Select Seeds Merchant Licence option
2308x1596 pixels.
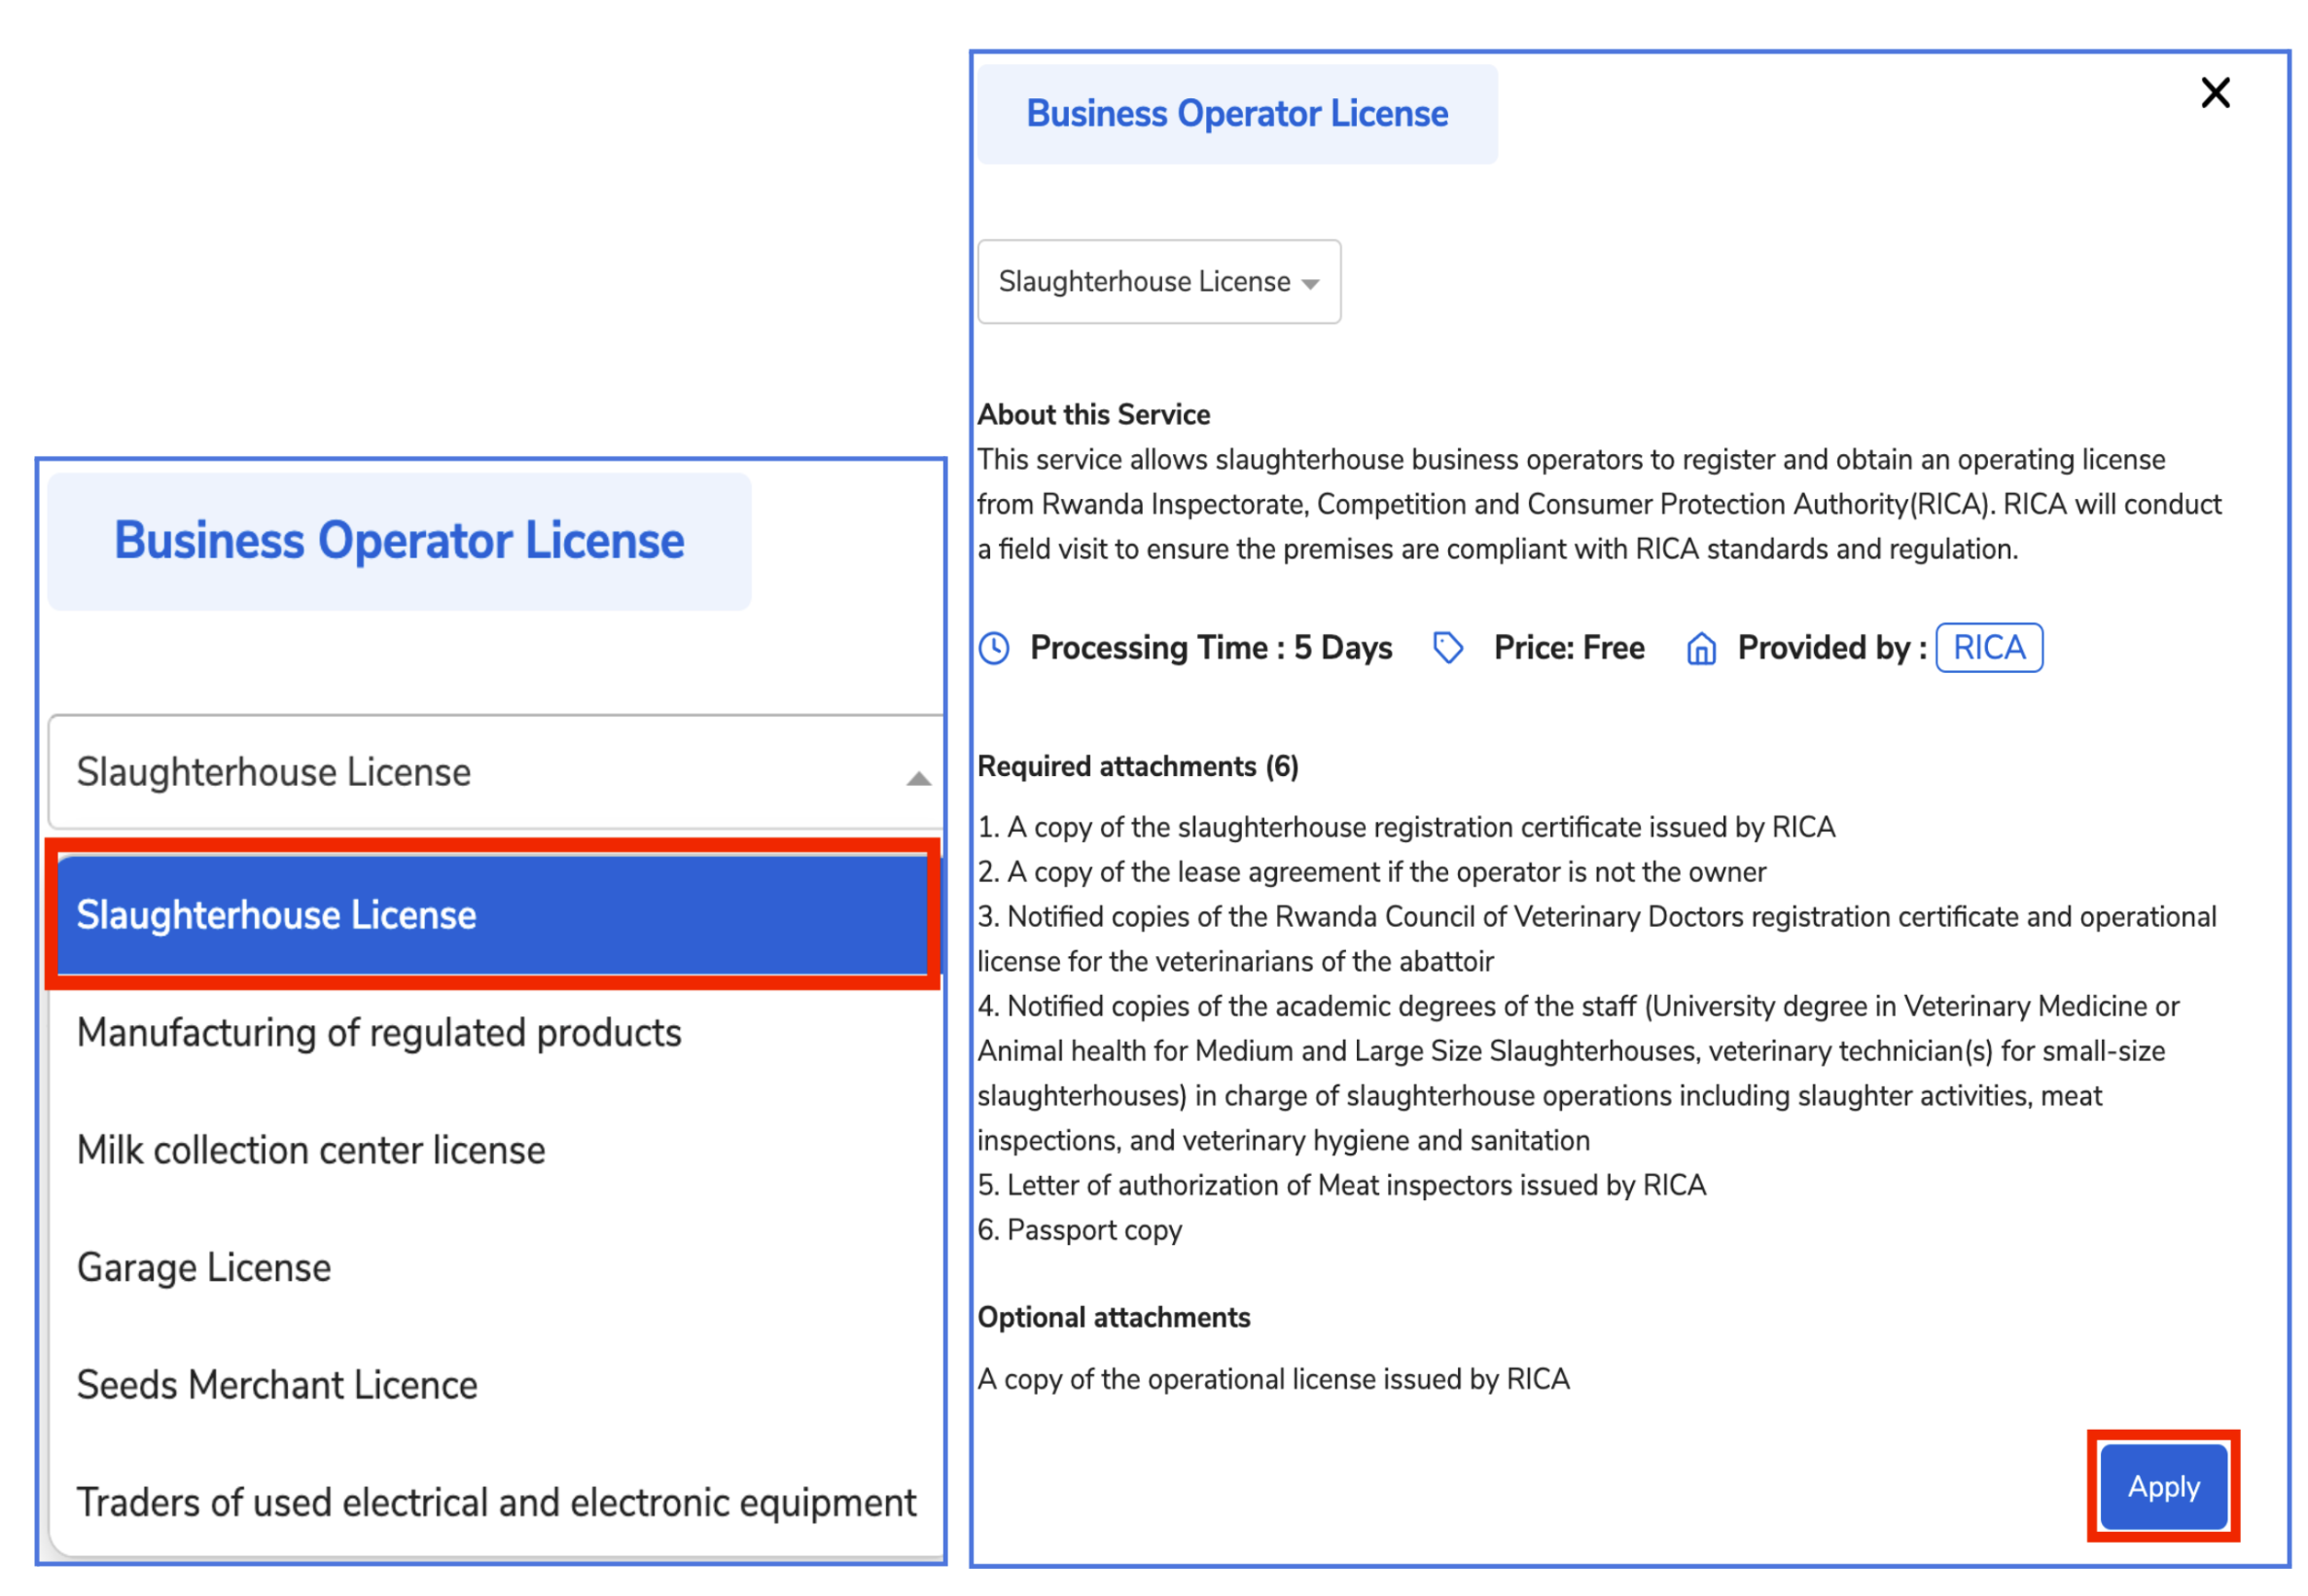(x=277, y=1385)
